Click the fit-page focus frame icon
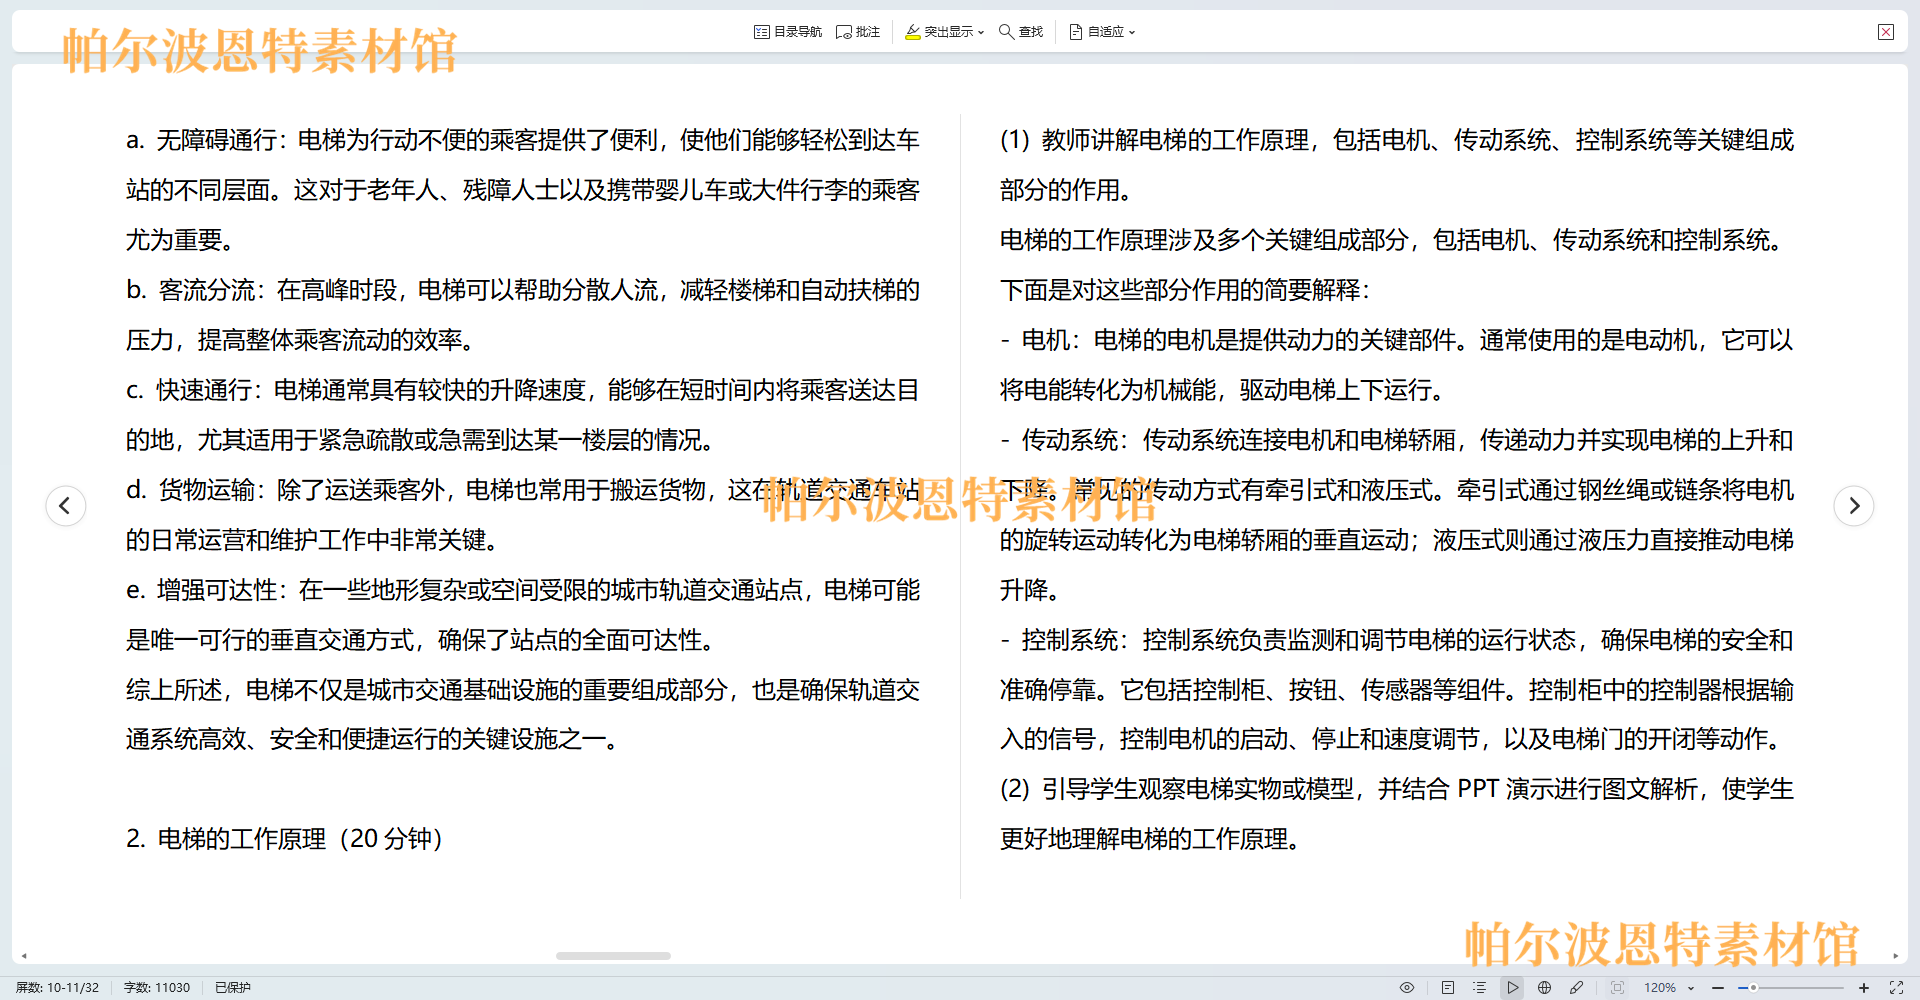 1617,987
